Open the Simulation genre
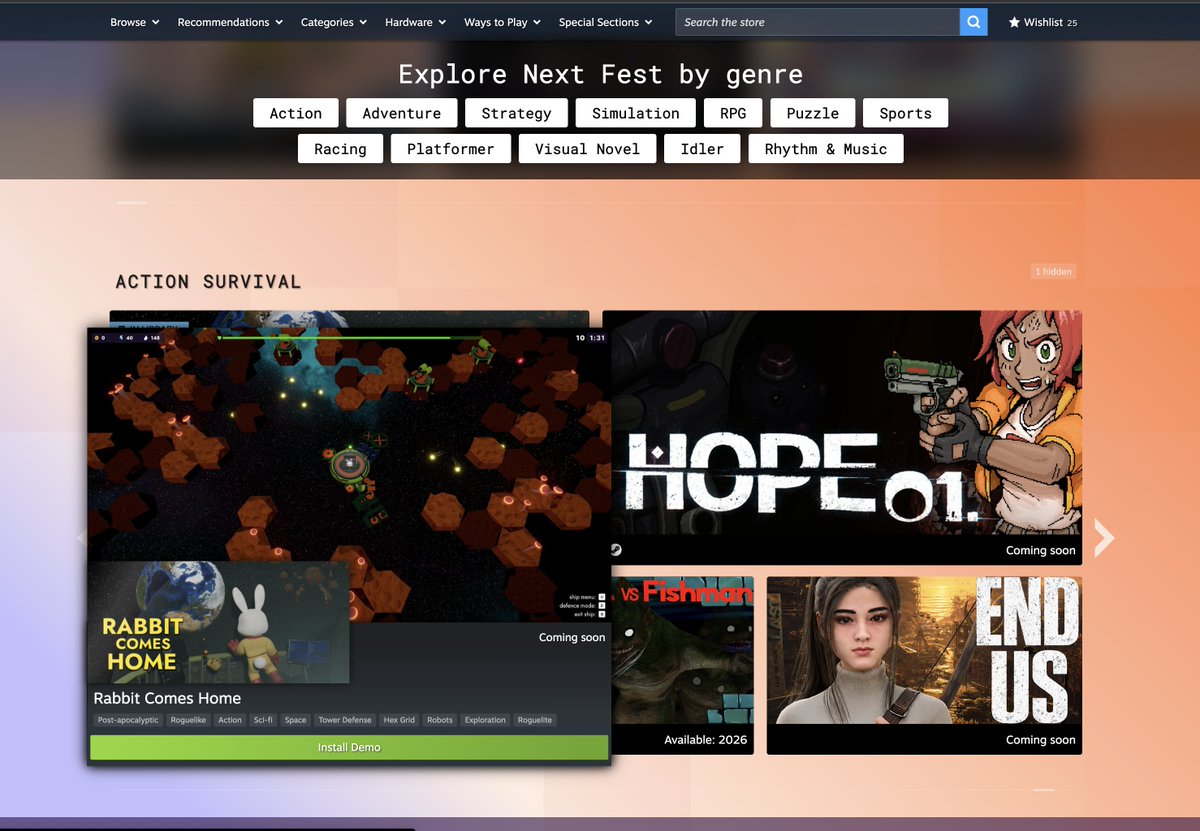The image size is (1200, 831). point(636,113)
